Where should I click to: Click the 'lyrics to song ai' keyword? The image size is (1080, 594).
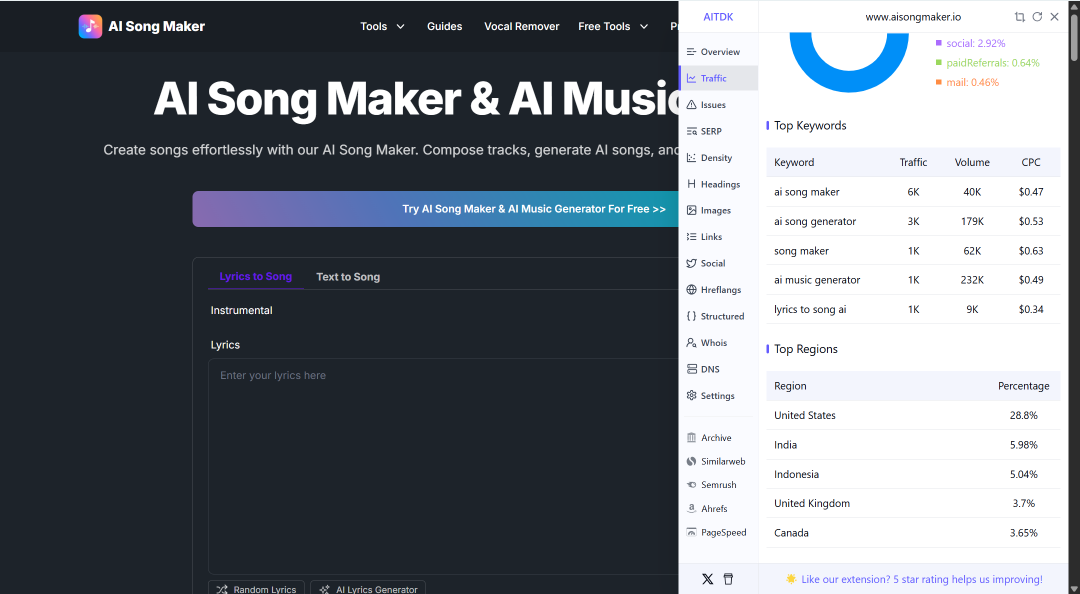point(810,309)
